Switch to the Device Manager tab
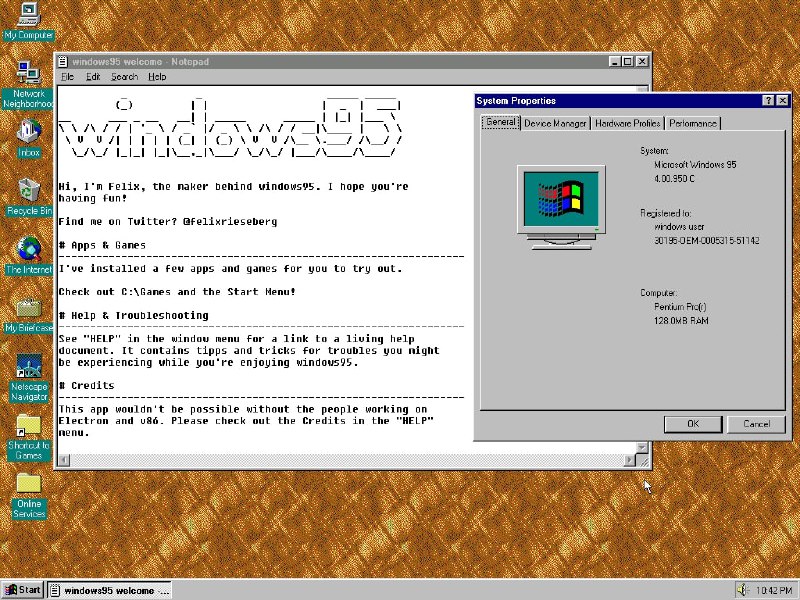Image resolution: width=800 pixels, height=600 pixels. pos(555,123)
